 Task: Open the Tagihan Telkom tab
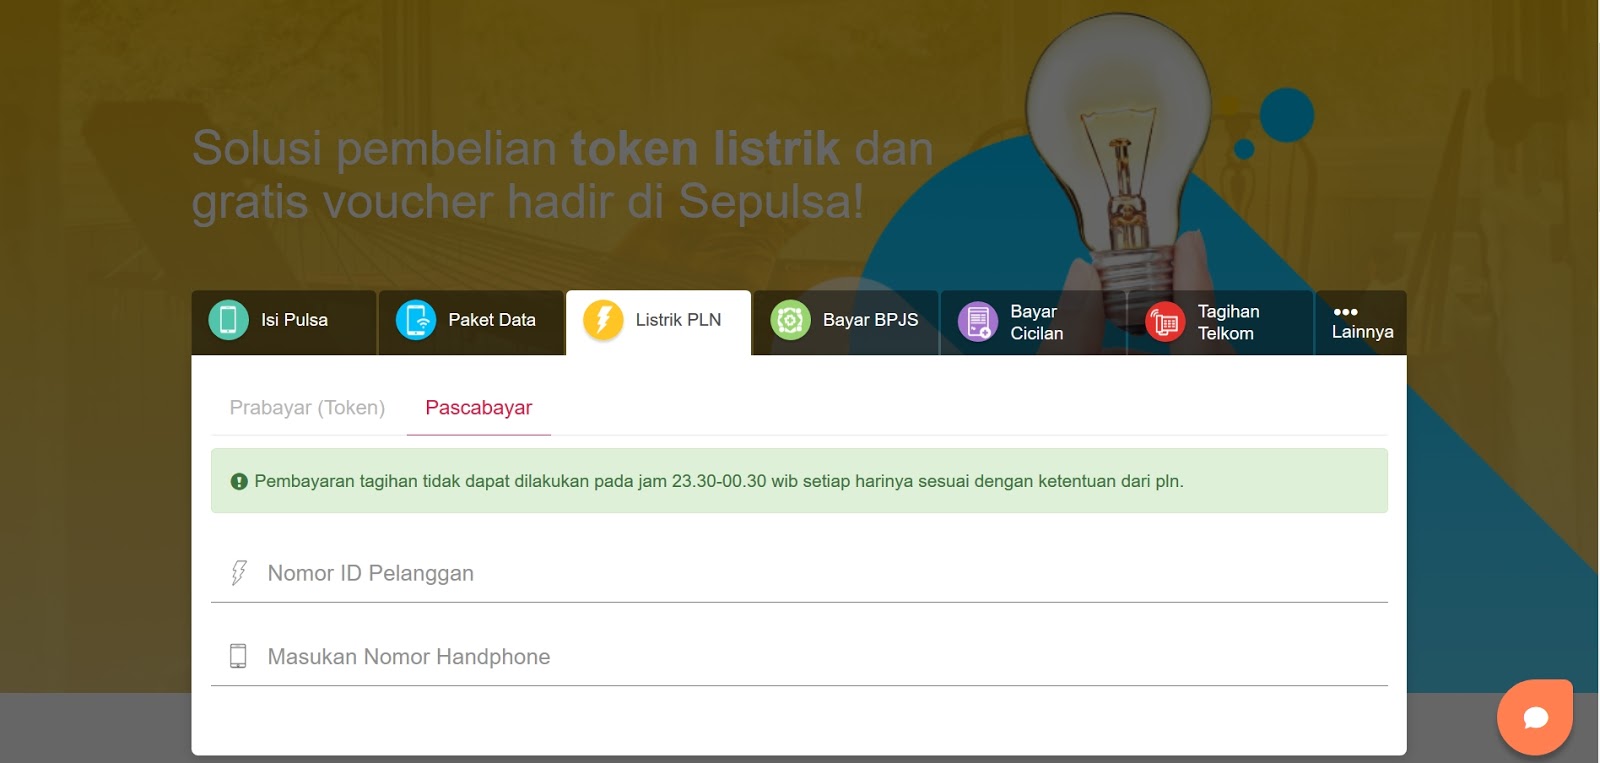(1220, 322)
